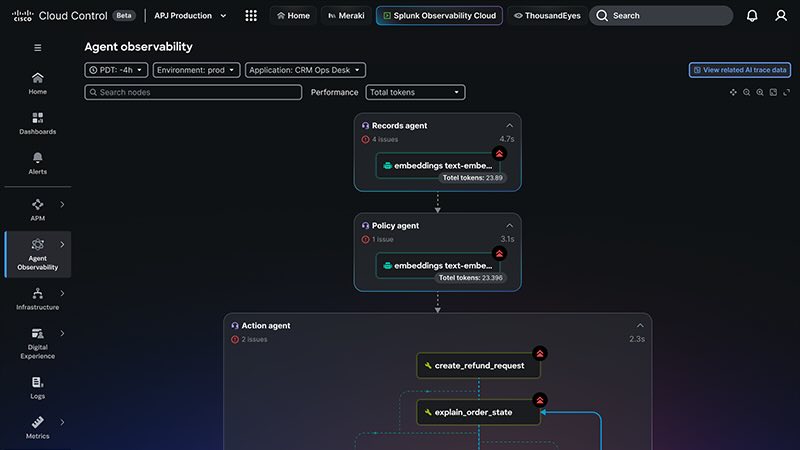The image size is (800, 450).
Task: Click View related AI trace data
Action: (x=740, y=70)
